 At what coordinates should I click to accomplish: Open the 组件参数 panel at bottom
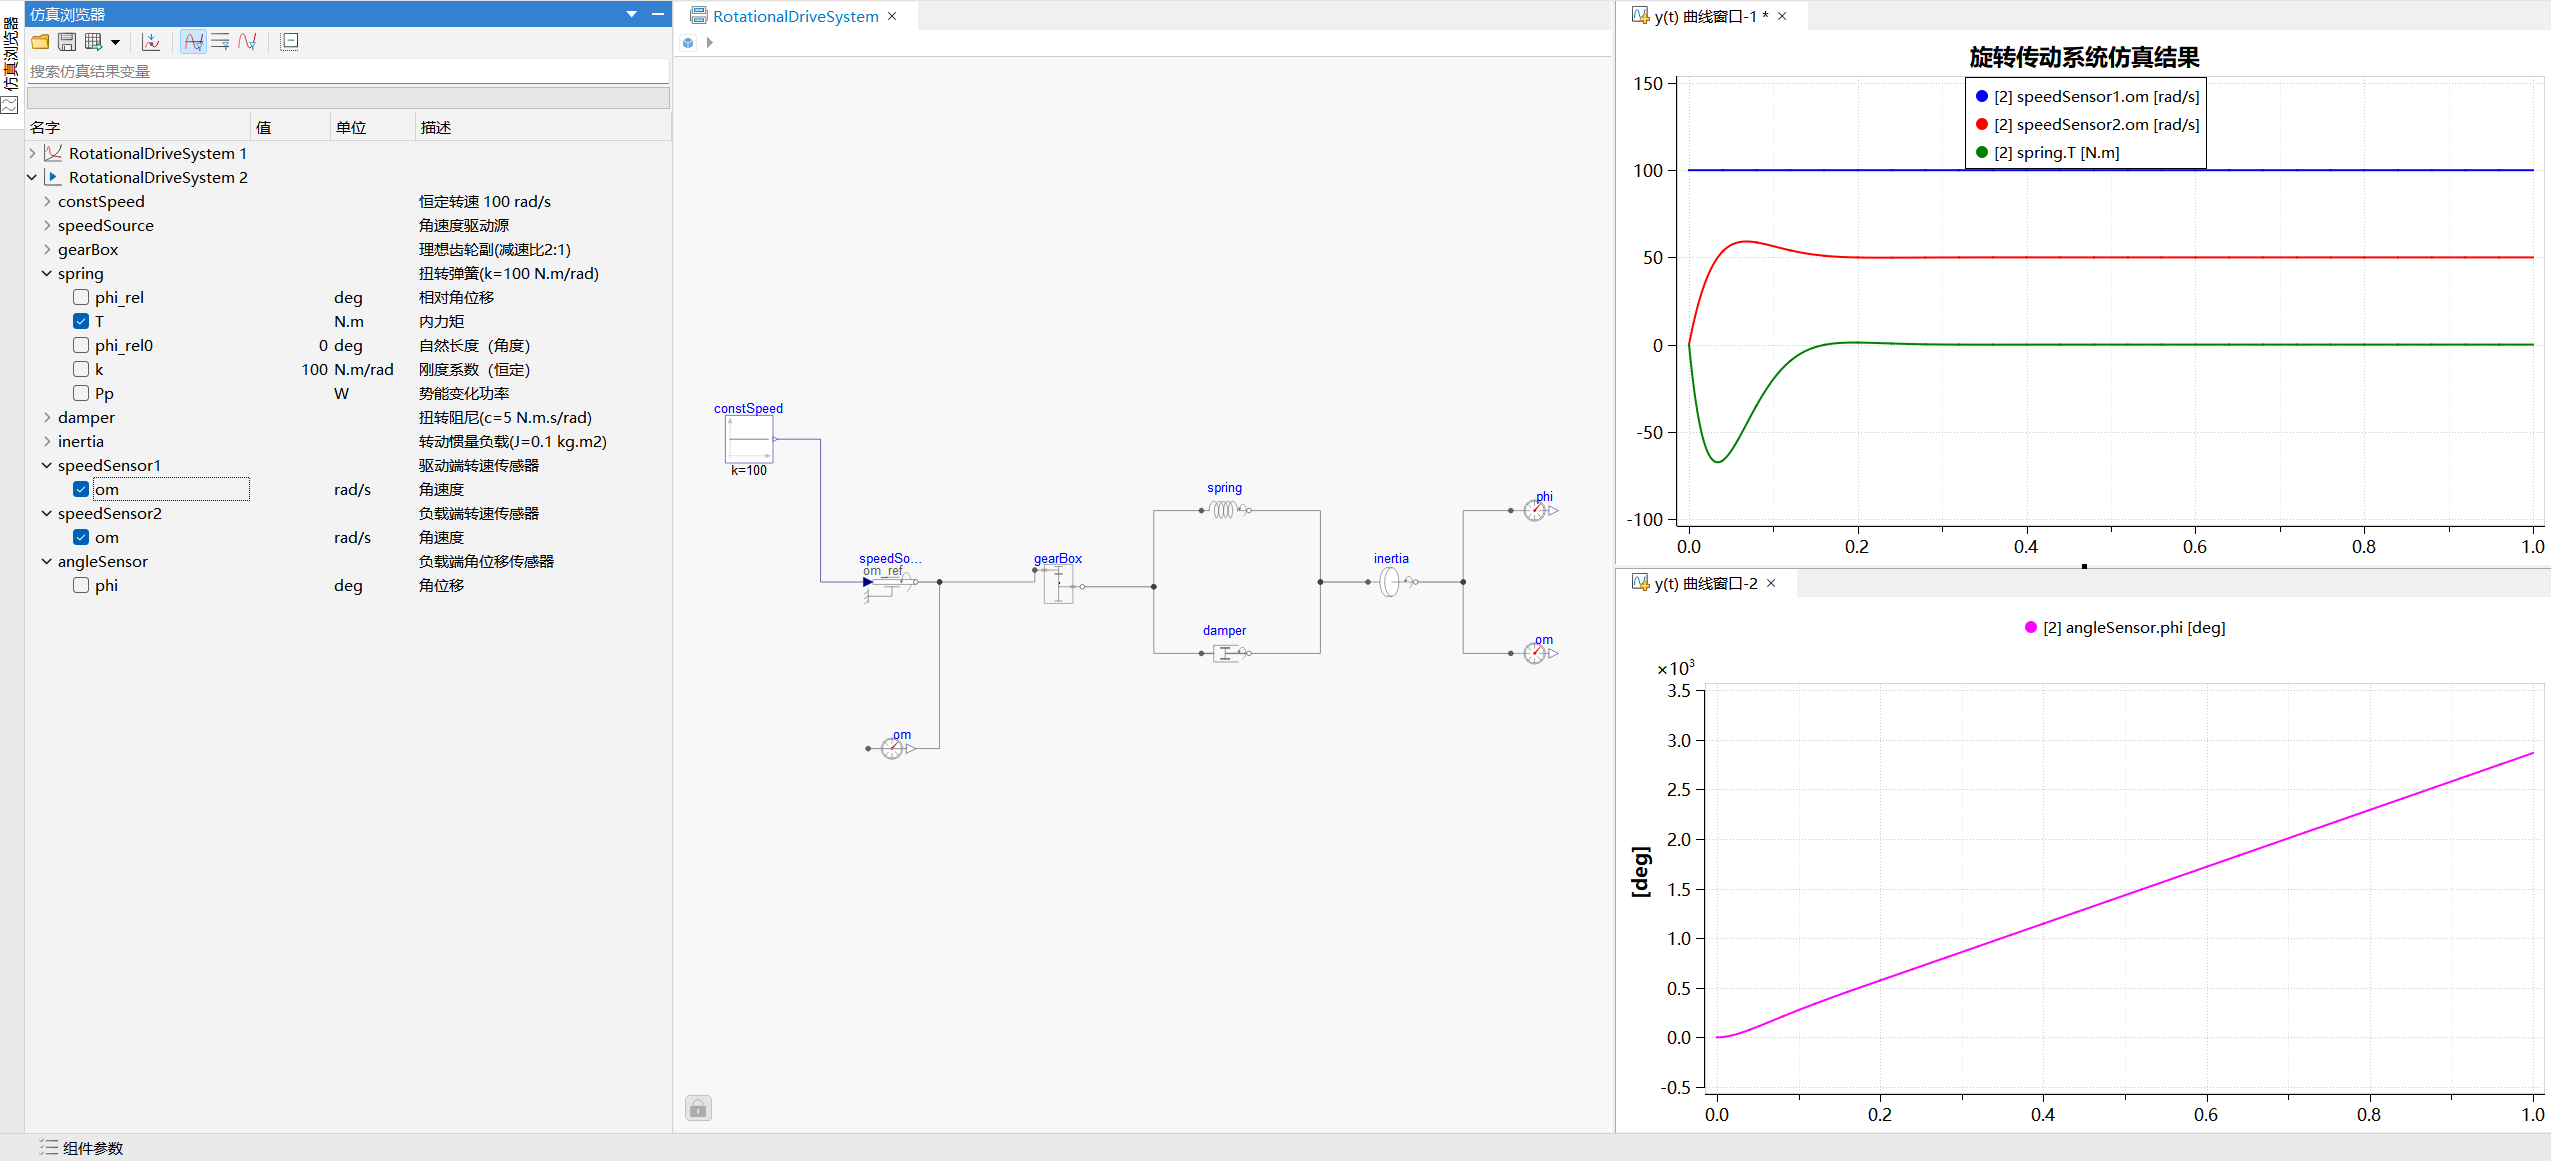[x=82, y=1148]
